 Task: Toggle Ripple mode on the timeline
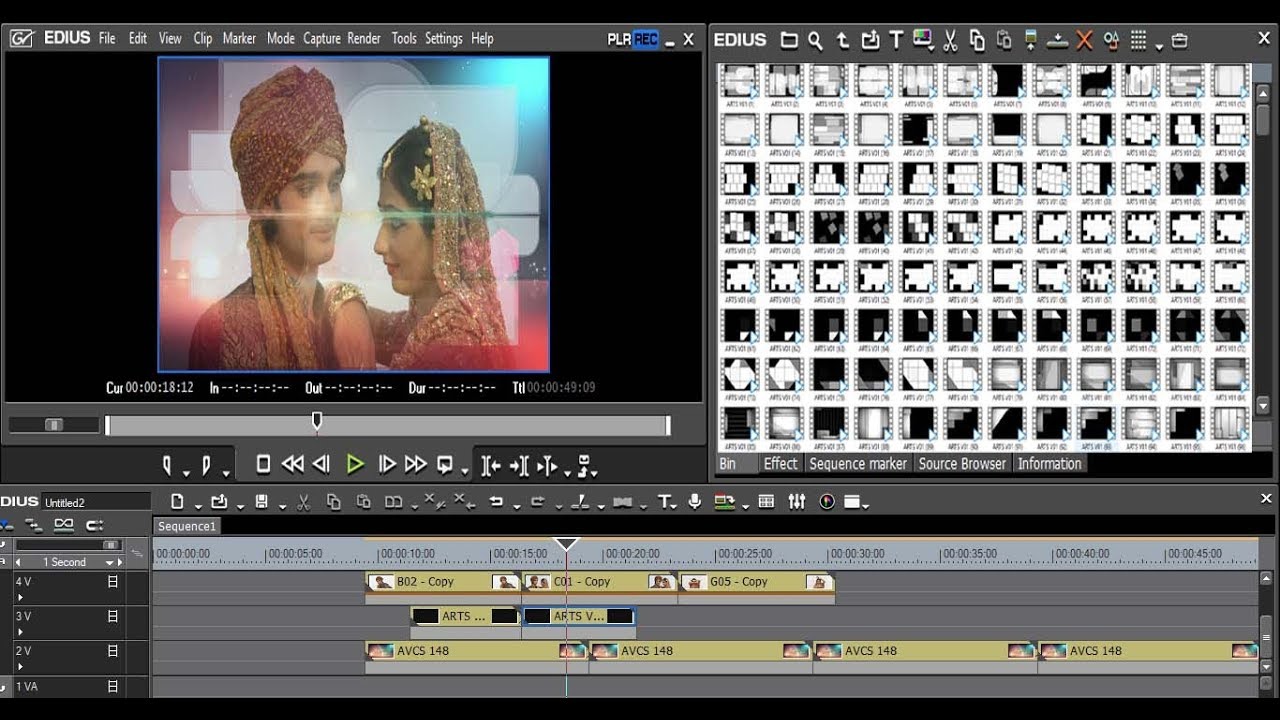(x=34, y=525)
